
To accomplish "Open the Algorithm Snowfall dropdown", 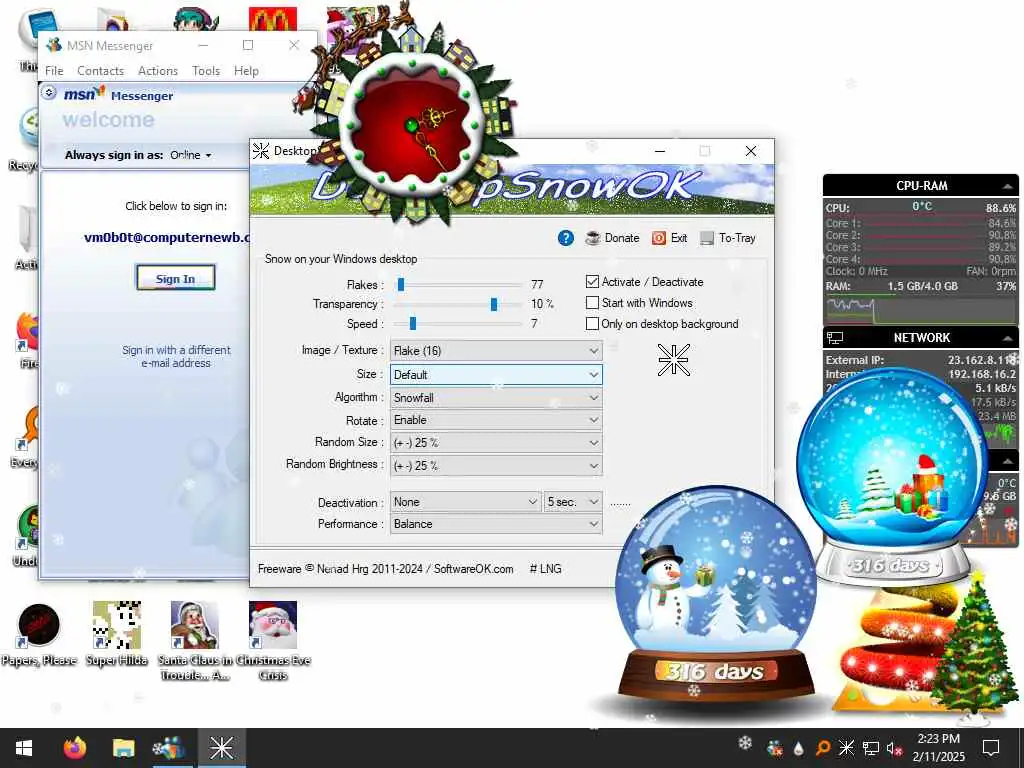I will pos(496,398).
